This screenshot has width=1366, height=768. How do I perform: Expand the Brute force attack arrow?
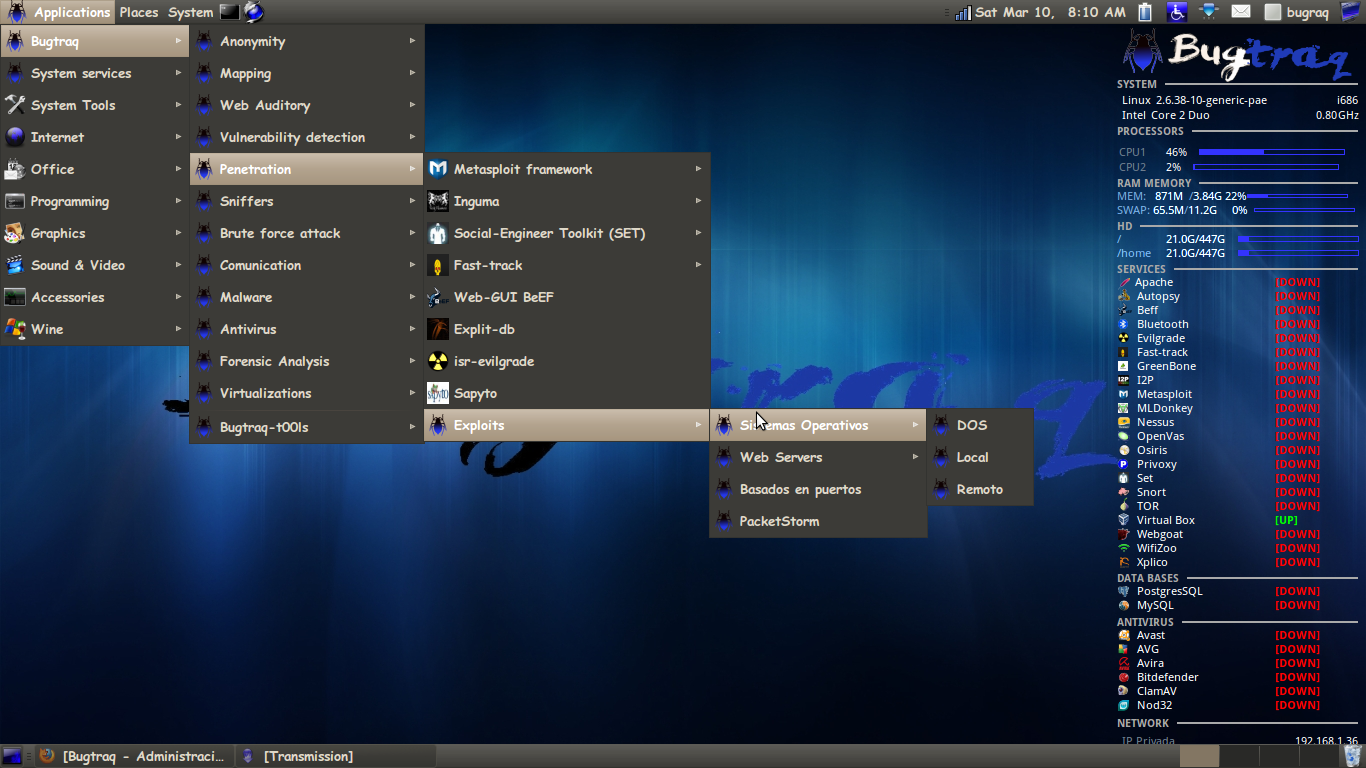coord(412,233)
